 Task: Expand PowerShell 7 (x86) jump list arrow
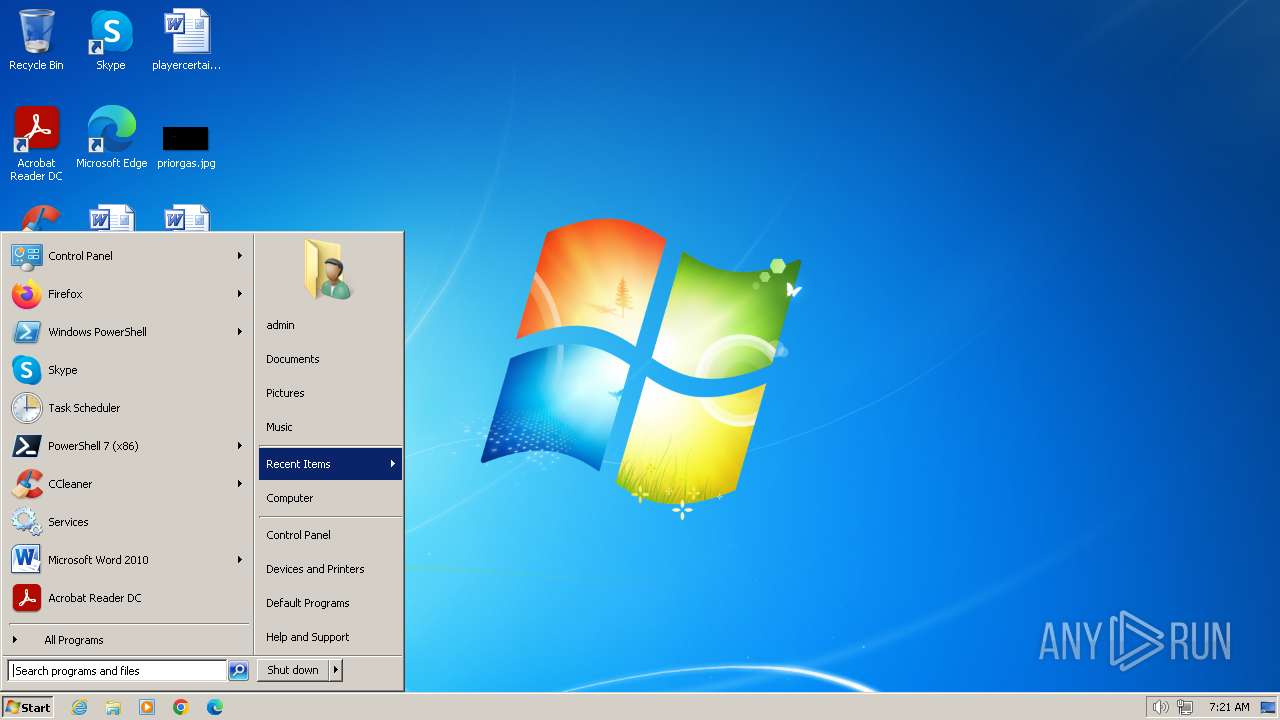(x=240, y=446)
